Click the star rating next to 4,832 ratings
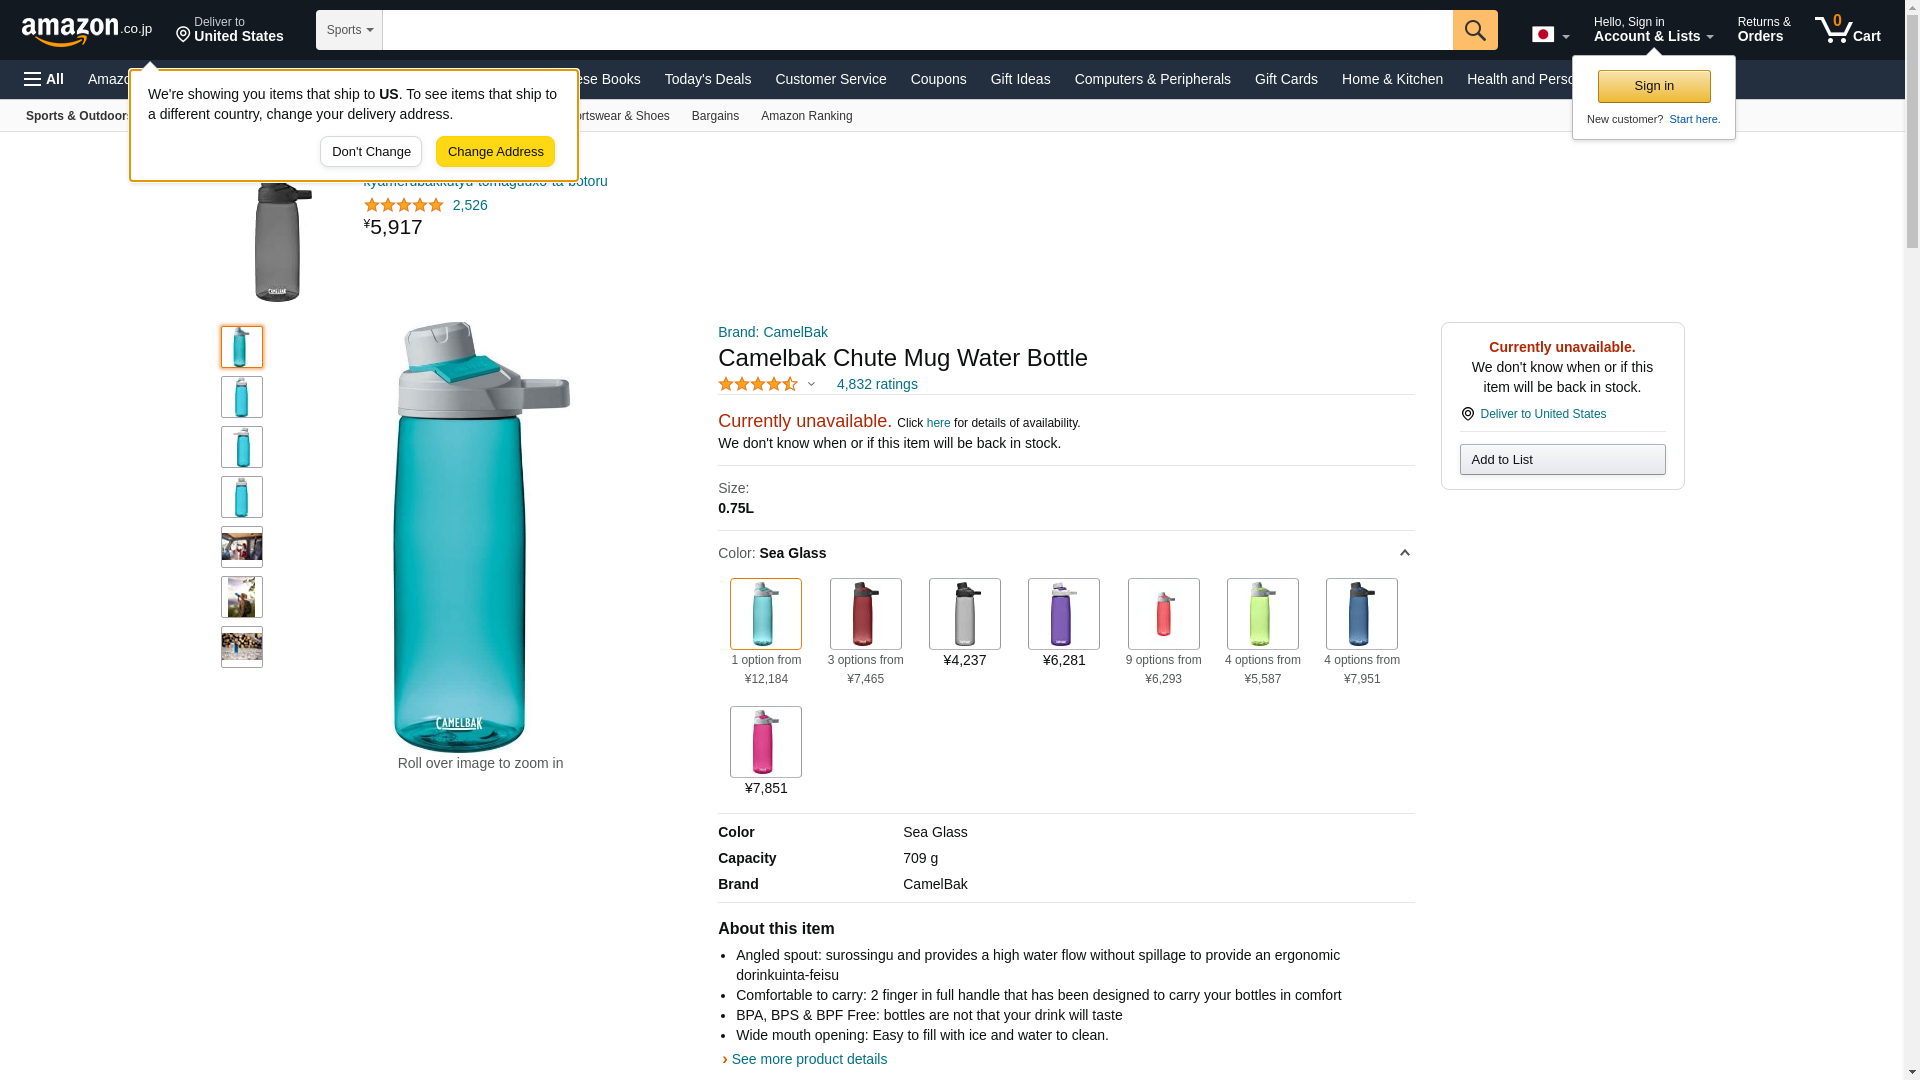 [x=758, y=384]
